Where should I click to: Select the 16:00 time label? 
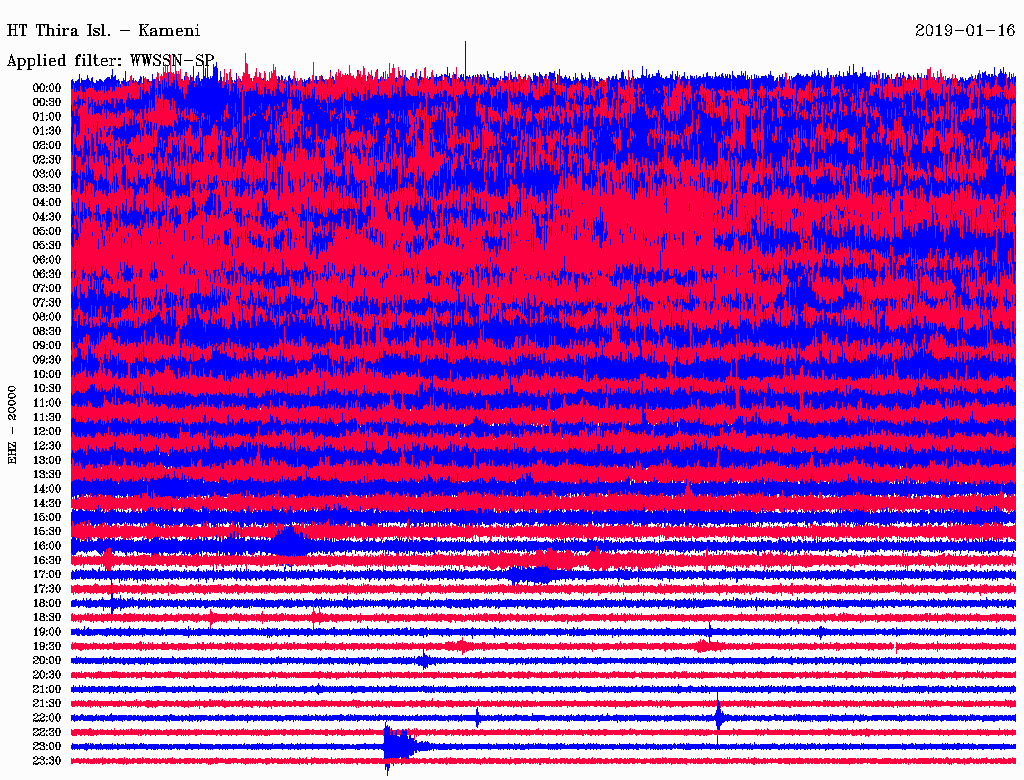[47, 546]
